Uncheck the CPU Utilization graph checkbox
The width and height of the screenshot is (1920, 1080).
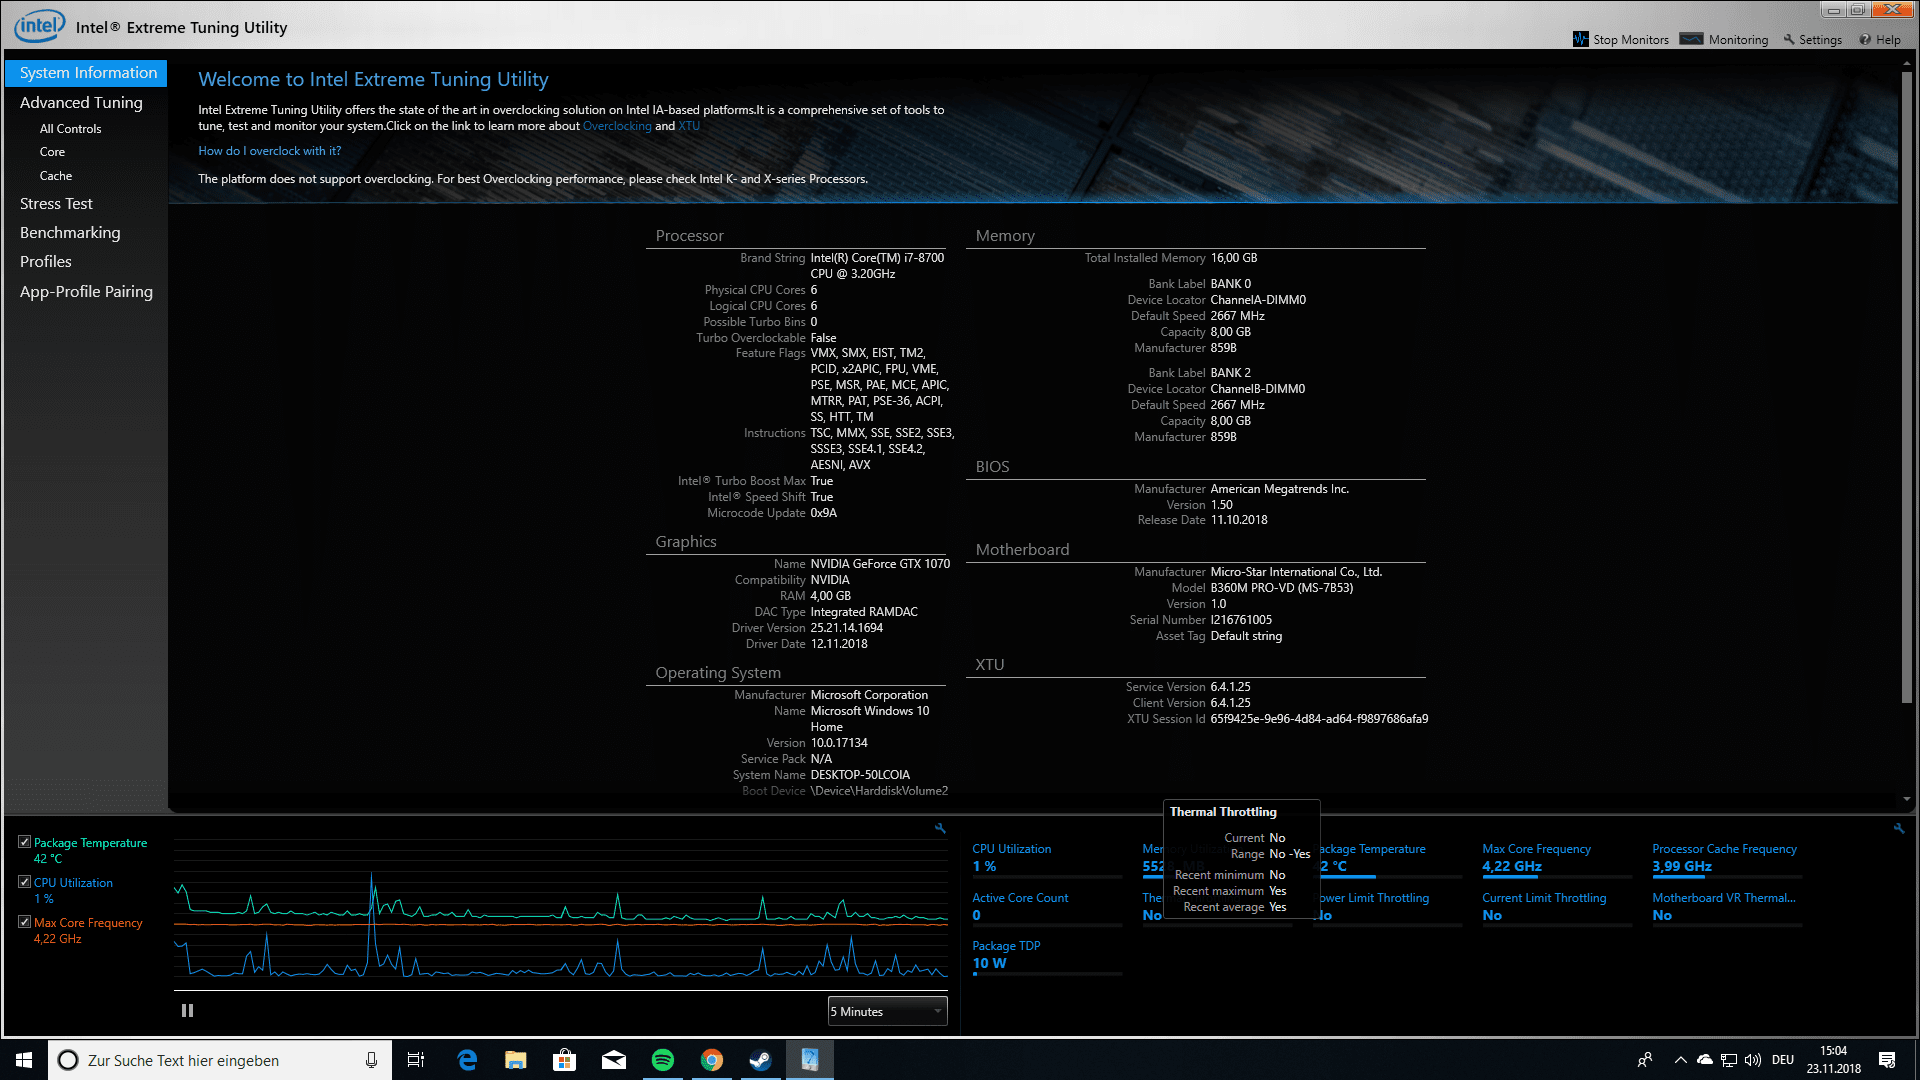[24, 882]
